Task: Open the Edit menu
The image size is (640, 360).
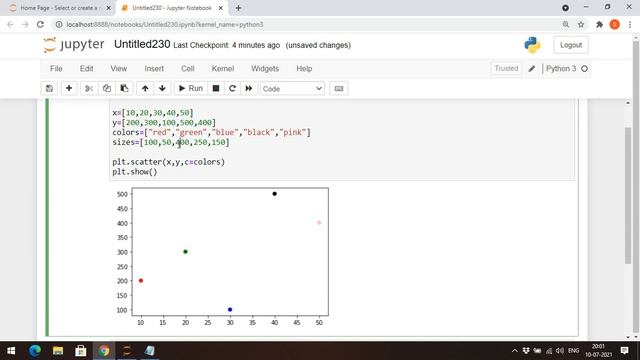Action: pyautogui.click(x=86, y=69)
